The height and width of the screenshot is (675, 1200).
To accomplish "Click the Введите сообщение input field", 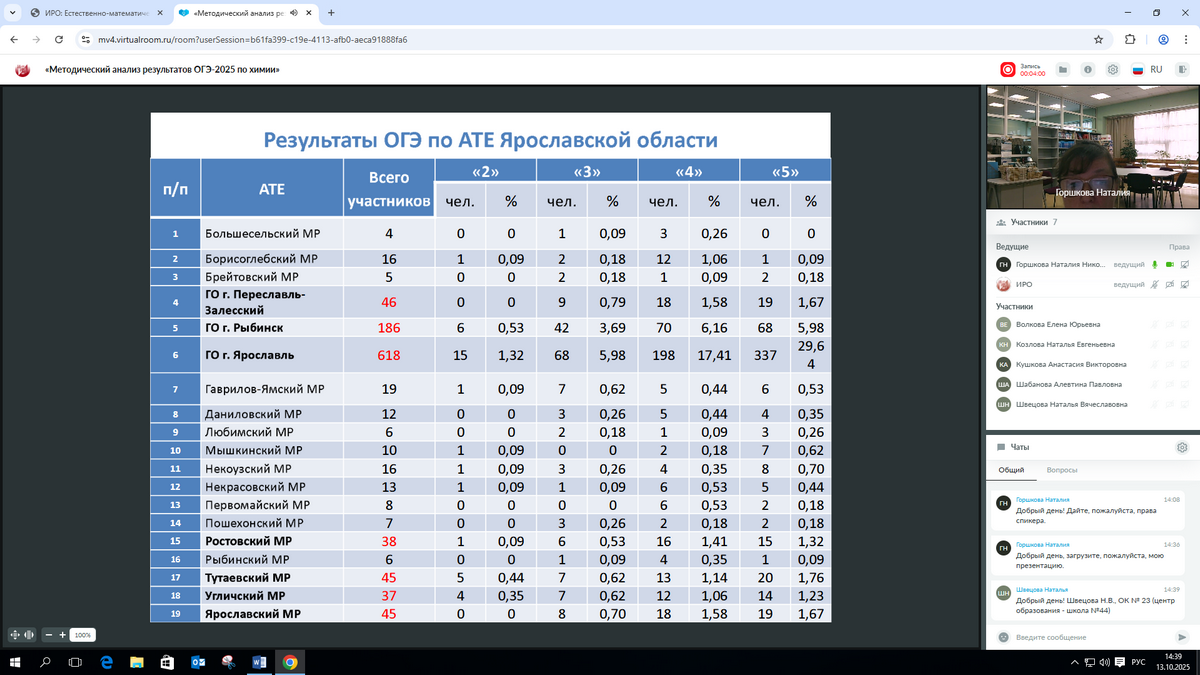I will 1090,637.
